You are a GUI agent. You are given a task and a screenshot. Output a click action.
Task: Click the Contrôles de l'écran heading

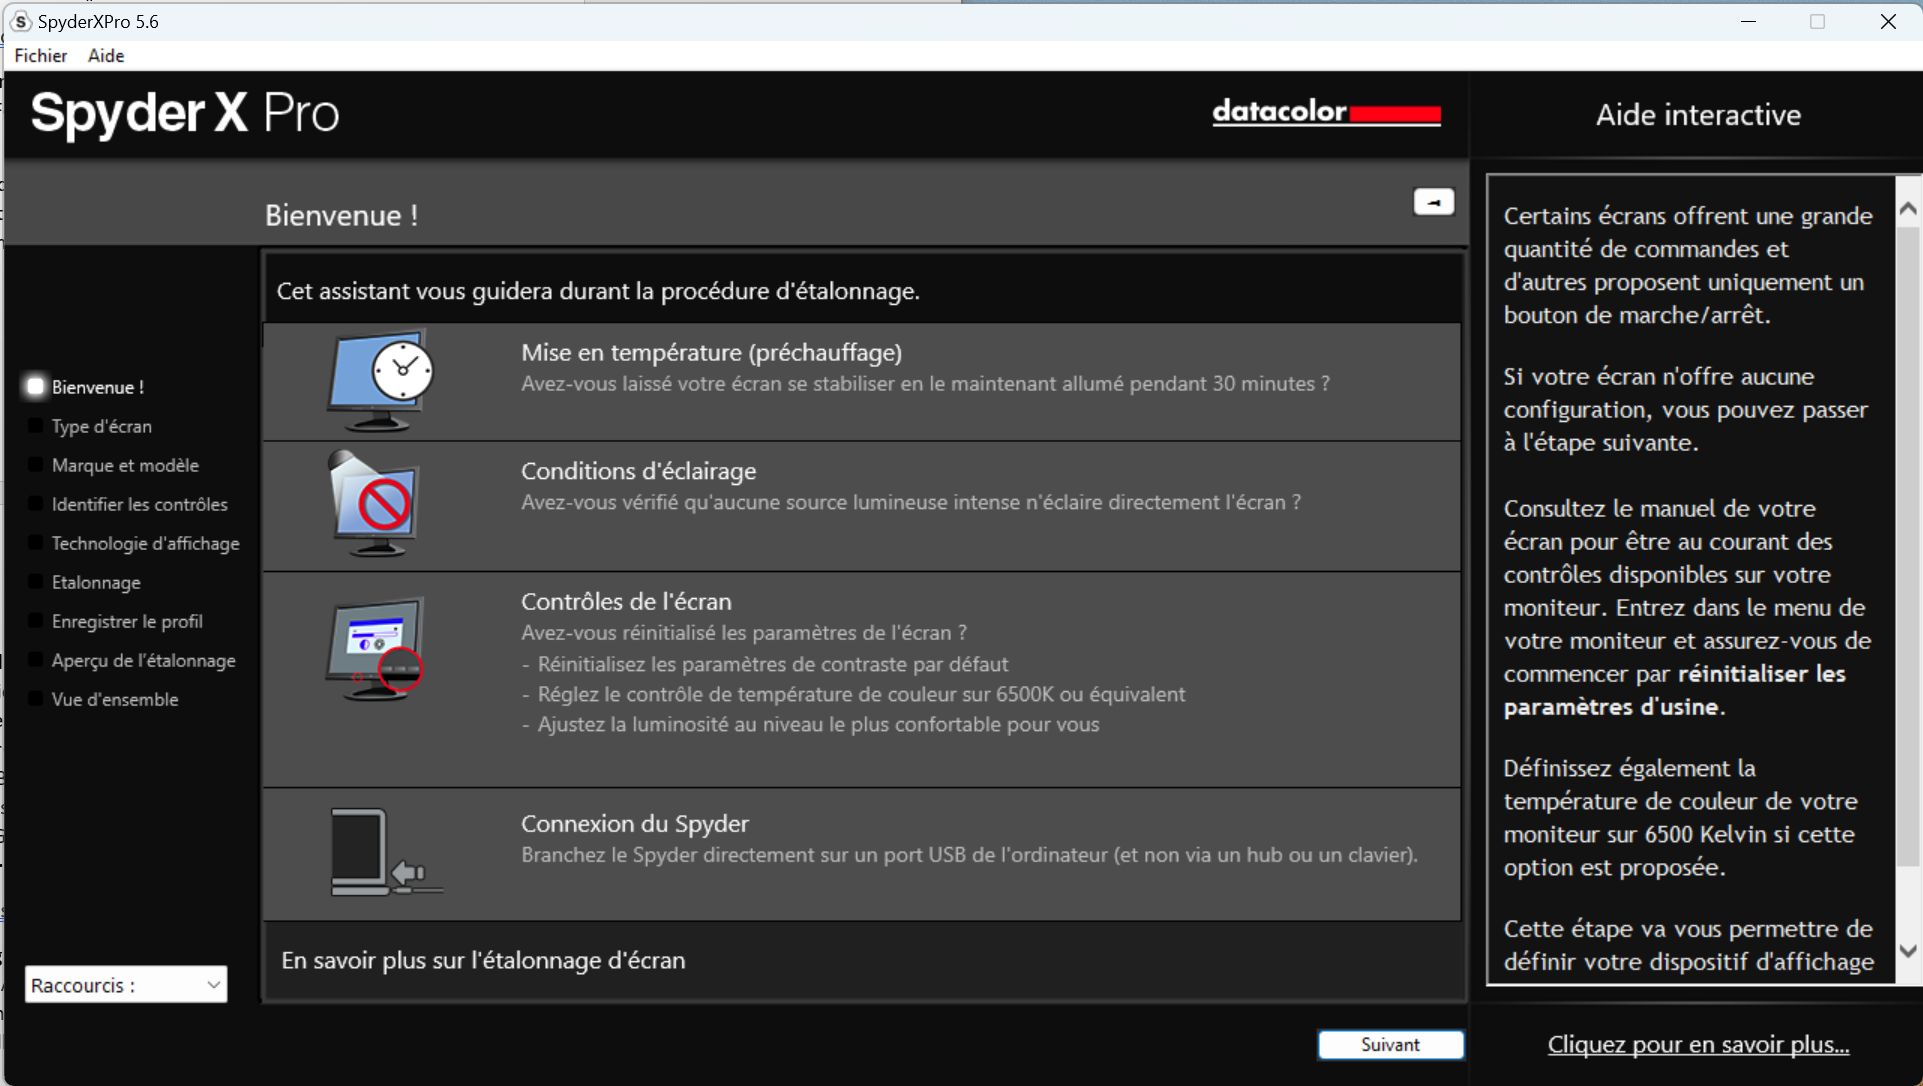[626, 601]
